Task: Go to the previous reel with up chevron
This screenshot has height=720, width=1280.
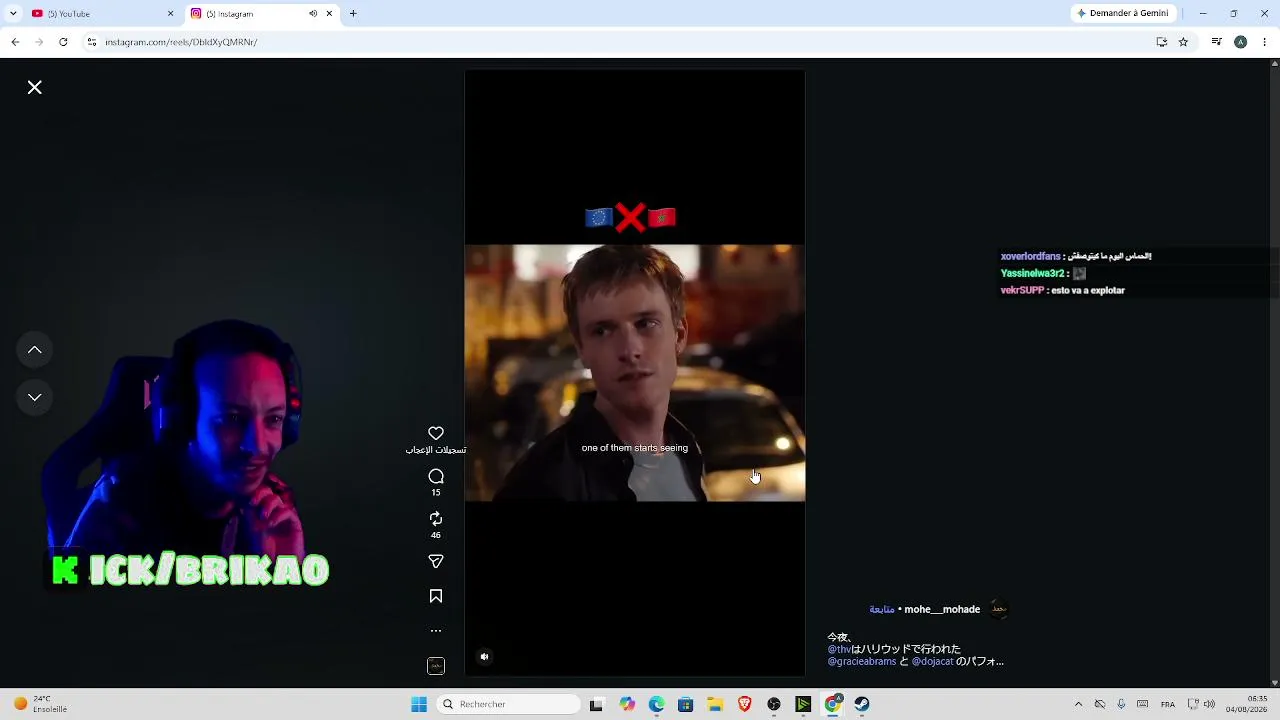Action: pos(35,350)
